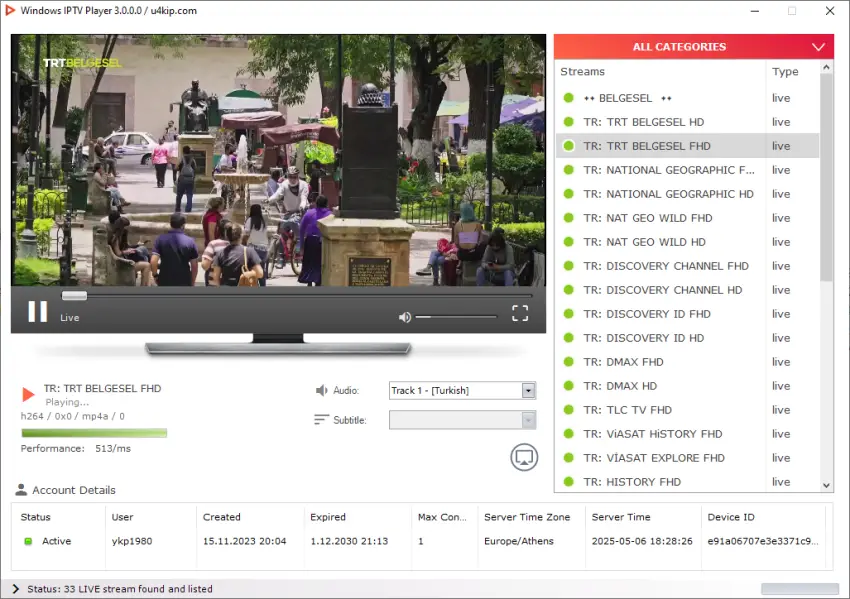Viewport: 850px width, 599px height.
Task: Click scroll up arrow in streams list
Action: pyautogui.click(x=826, y=68)
